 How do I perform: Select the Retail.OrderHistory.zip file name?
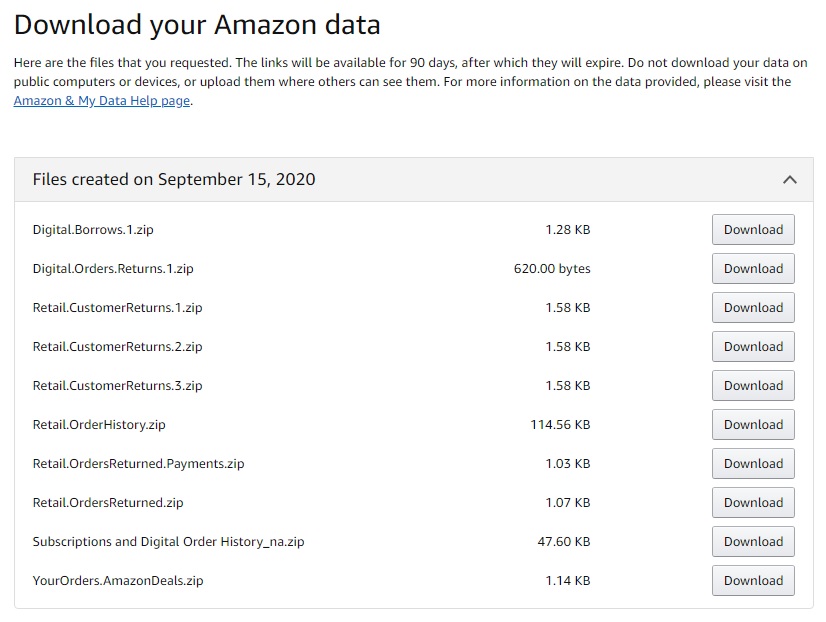pos(96,424)
